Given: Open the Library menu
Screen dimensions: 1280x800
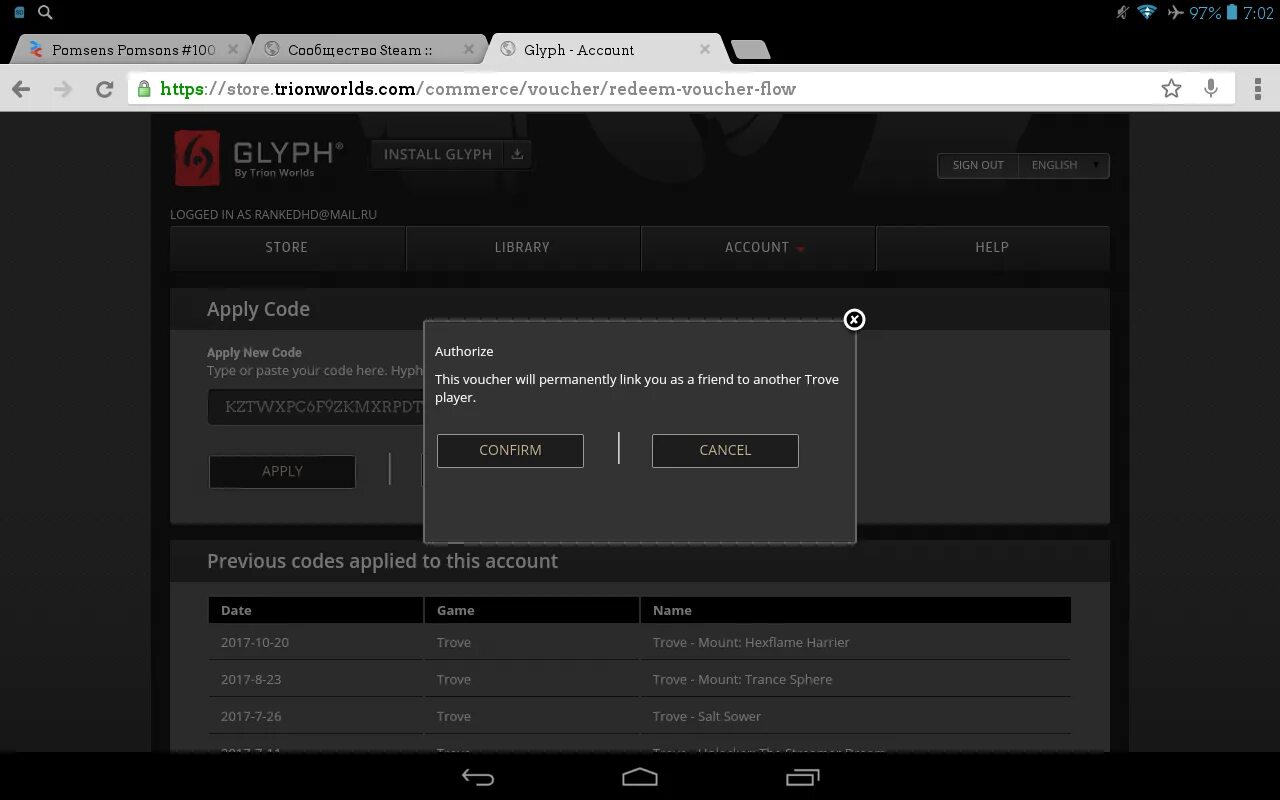Looking at the screenshot, I should 522,247.
